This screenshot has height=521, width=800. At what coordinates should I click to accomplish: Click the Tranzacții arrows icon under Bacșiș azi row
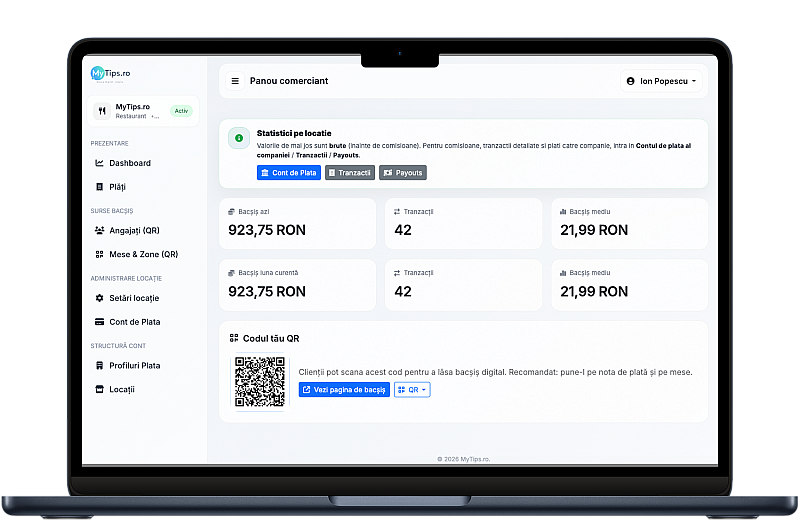[x=397, y=212]
